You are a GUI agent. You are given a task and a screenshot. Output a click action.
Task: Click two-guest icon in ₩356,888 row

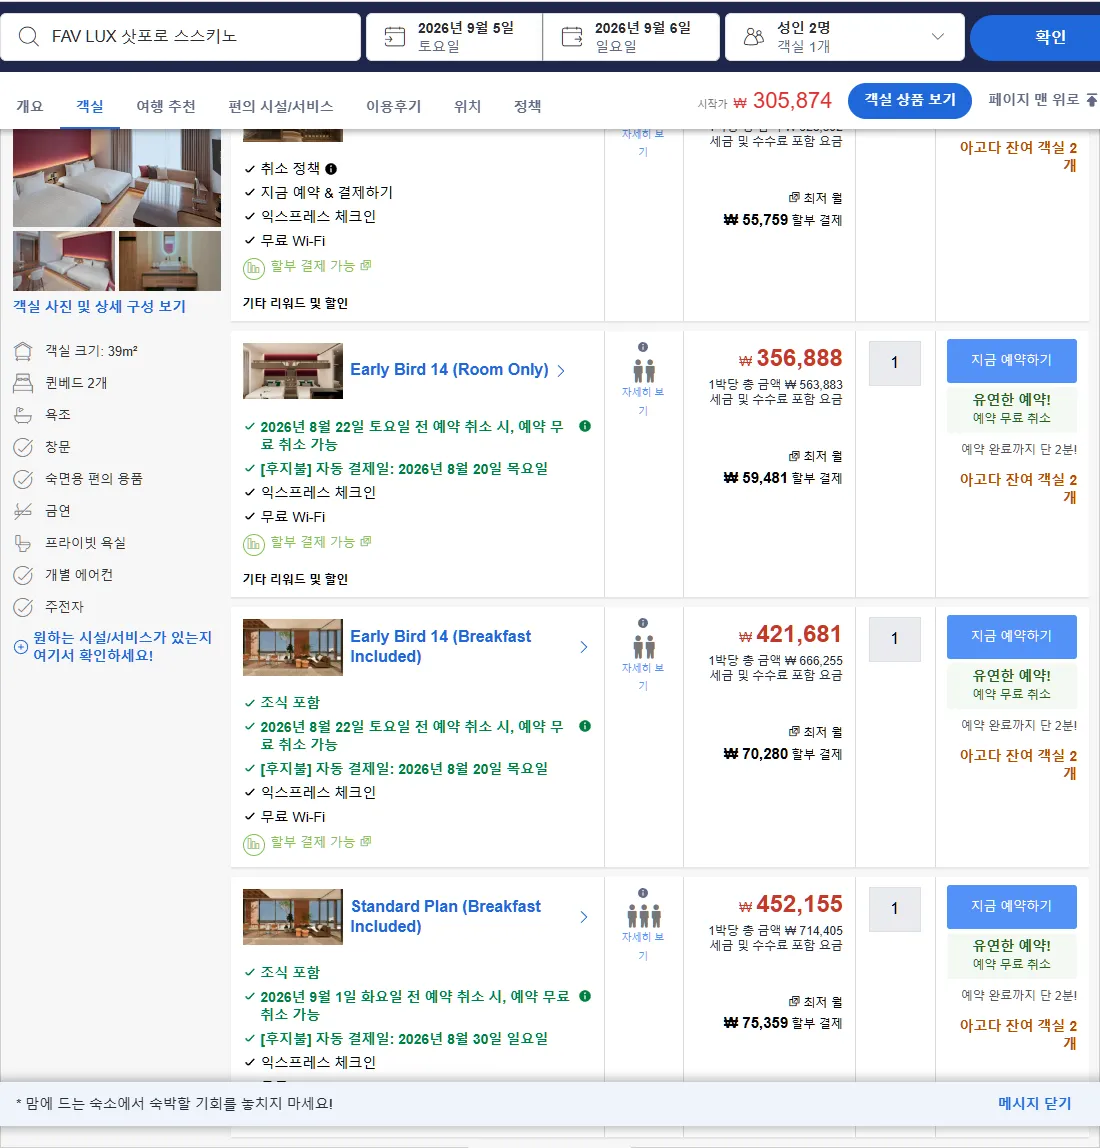[x=644, y=371]
